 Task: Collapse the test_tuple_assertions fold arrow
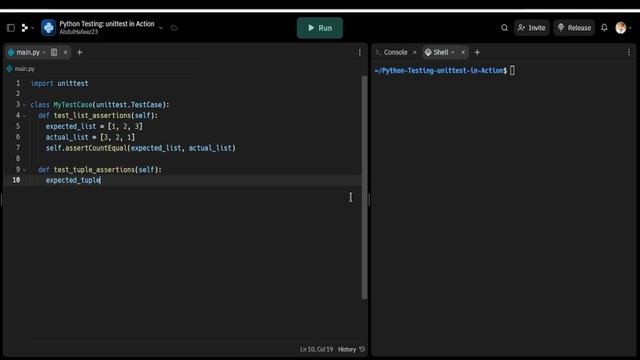coord(24,170)
